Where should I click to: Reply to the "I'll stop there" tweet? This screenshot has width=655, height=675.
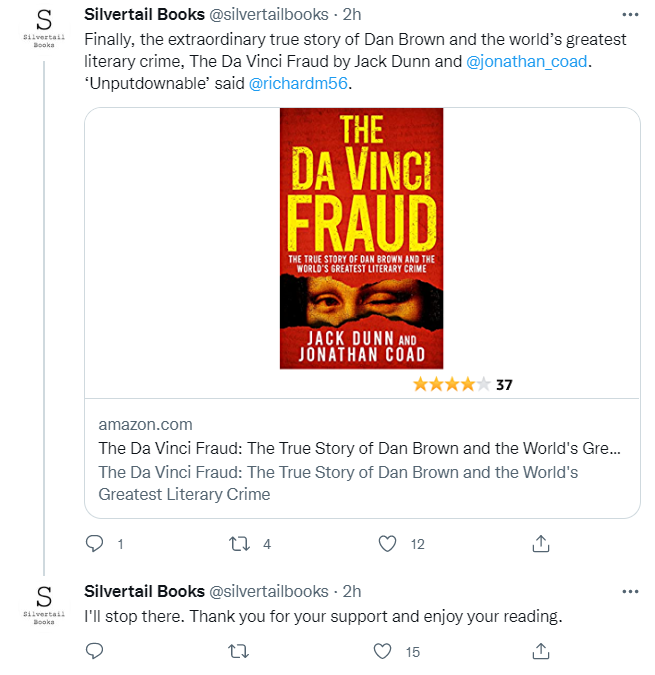click(x=96, y=651)
